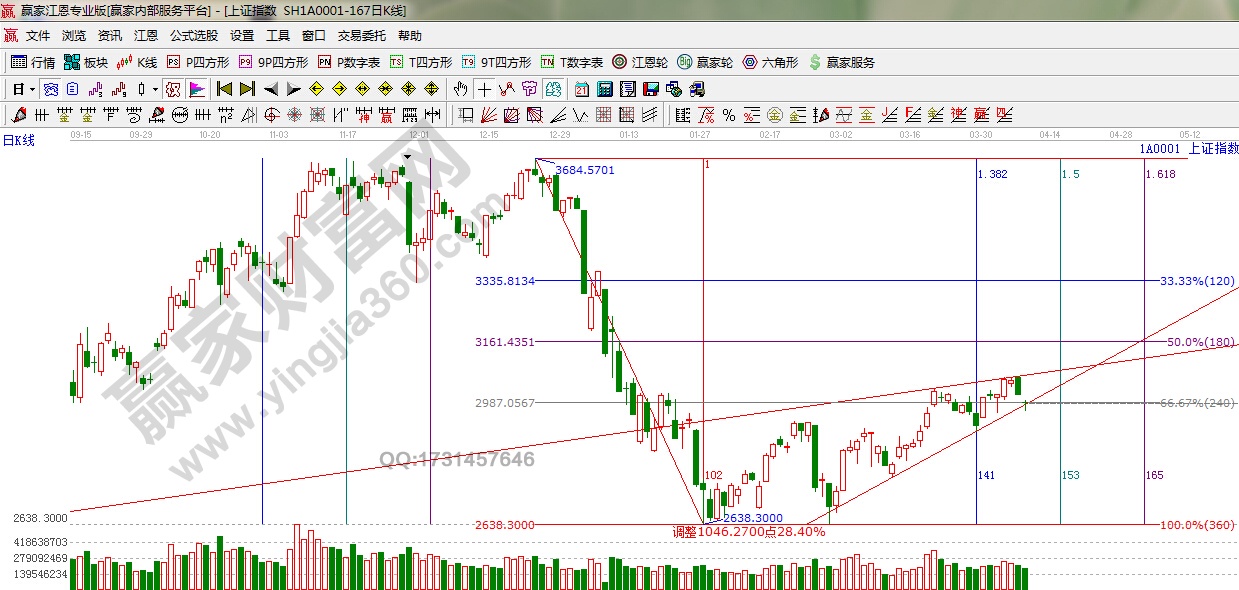Select the percent (%) drawing tool
The width and height of the screenshot is (1239, 590).
pyautogui.click(x=729, y=114)
